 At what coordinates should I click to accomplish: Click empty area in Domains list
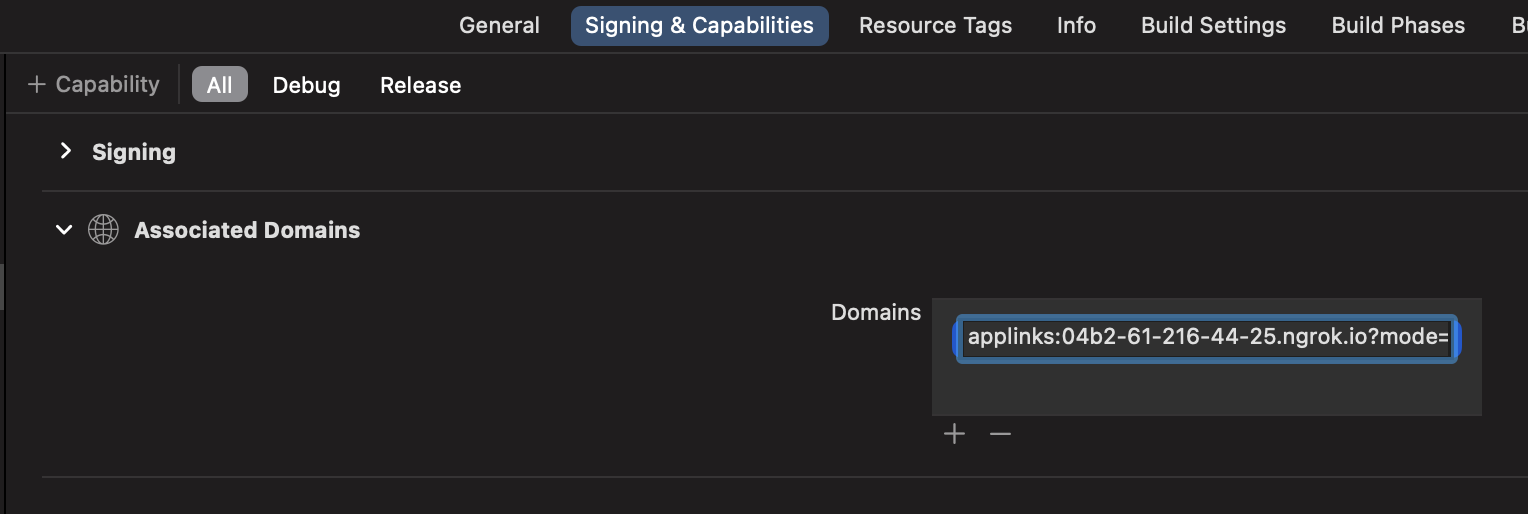pyautogui.click(x=1207, y=389)
